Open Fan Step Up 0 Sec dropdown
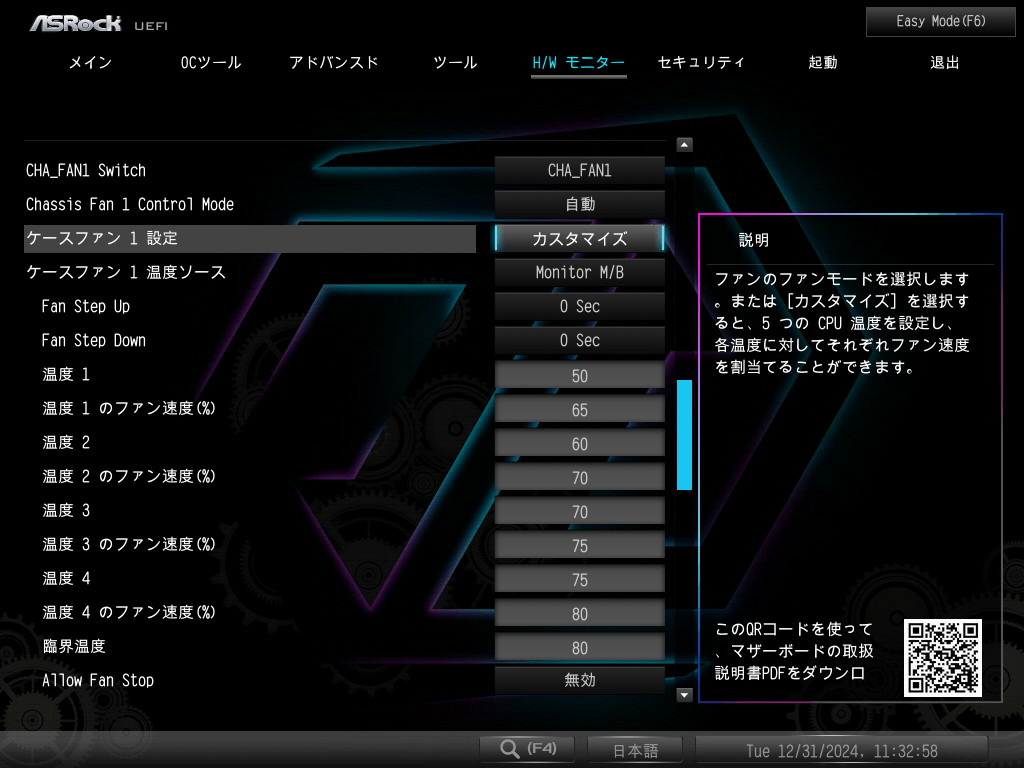This screenshot has height=768, width=1024. pos(579,306)
